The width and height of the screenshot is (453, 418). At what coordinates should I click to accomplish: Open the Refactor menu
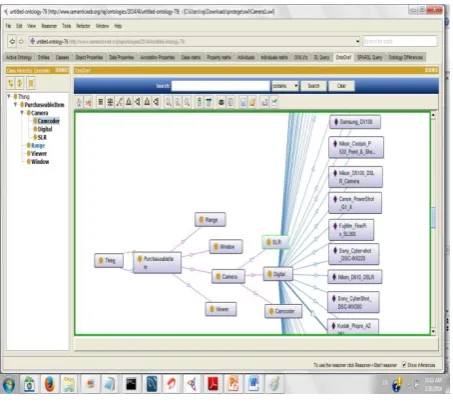(83, 26)
